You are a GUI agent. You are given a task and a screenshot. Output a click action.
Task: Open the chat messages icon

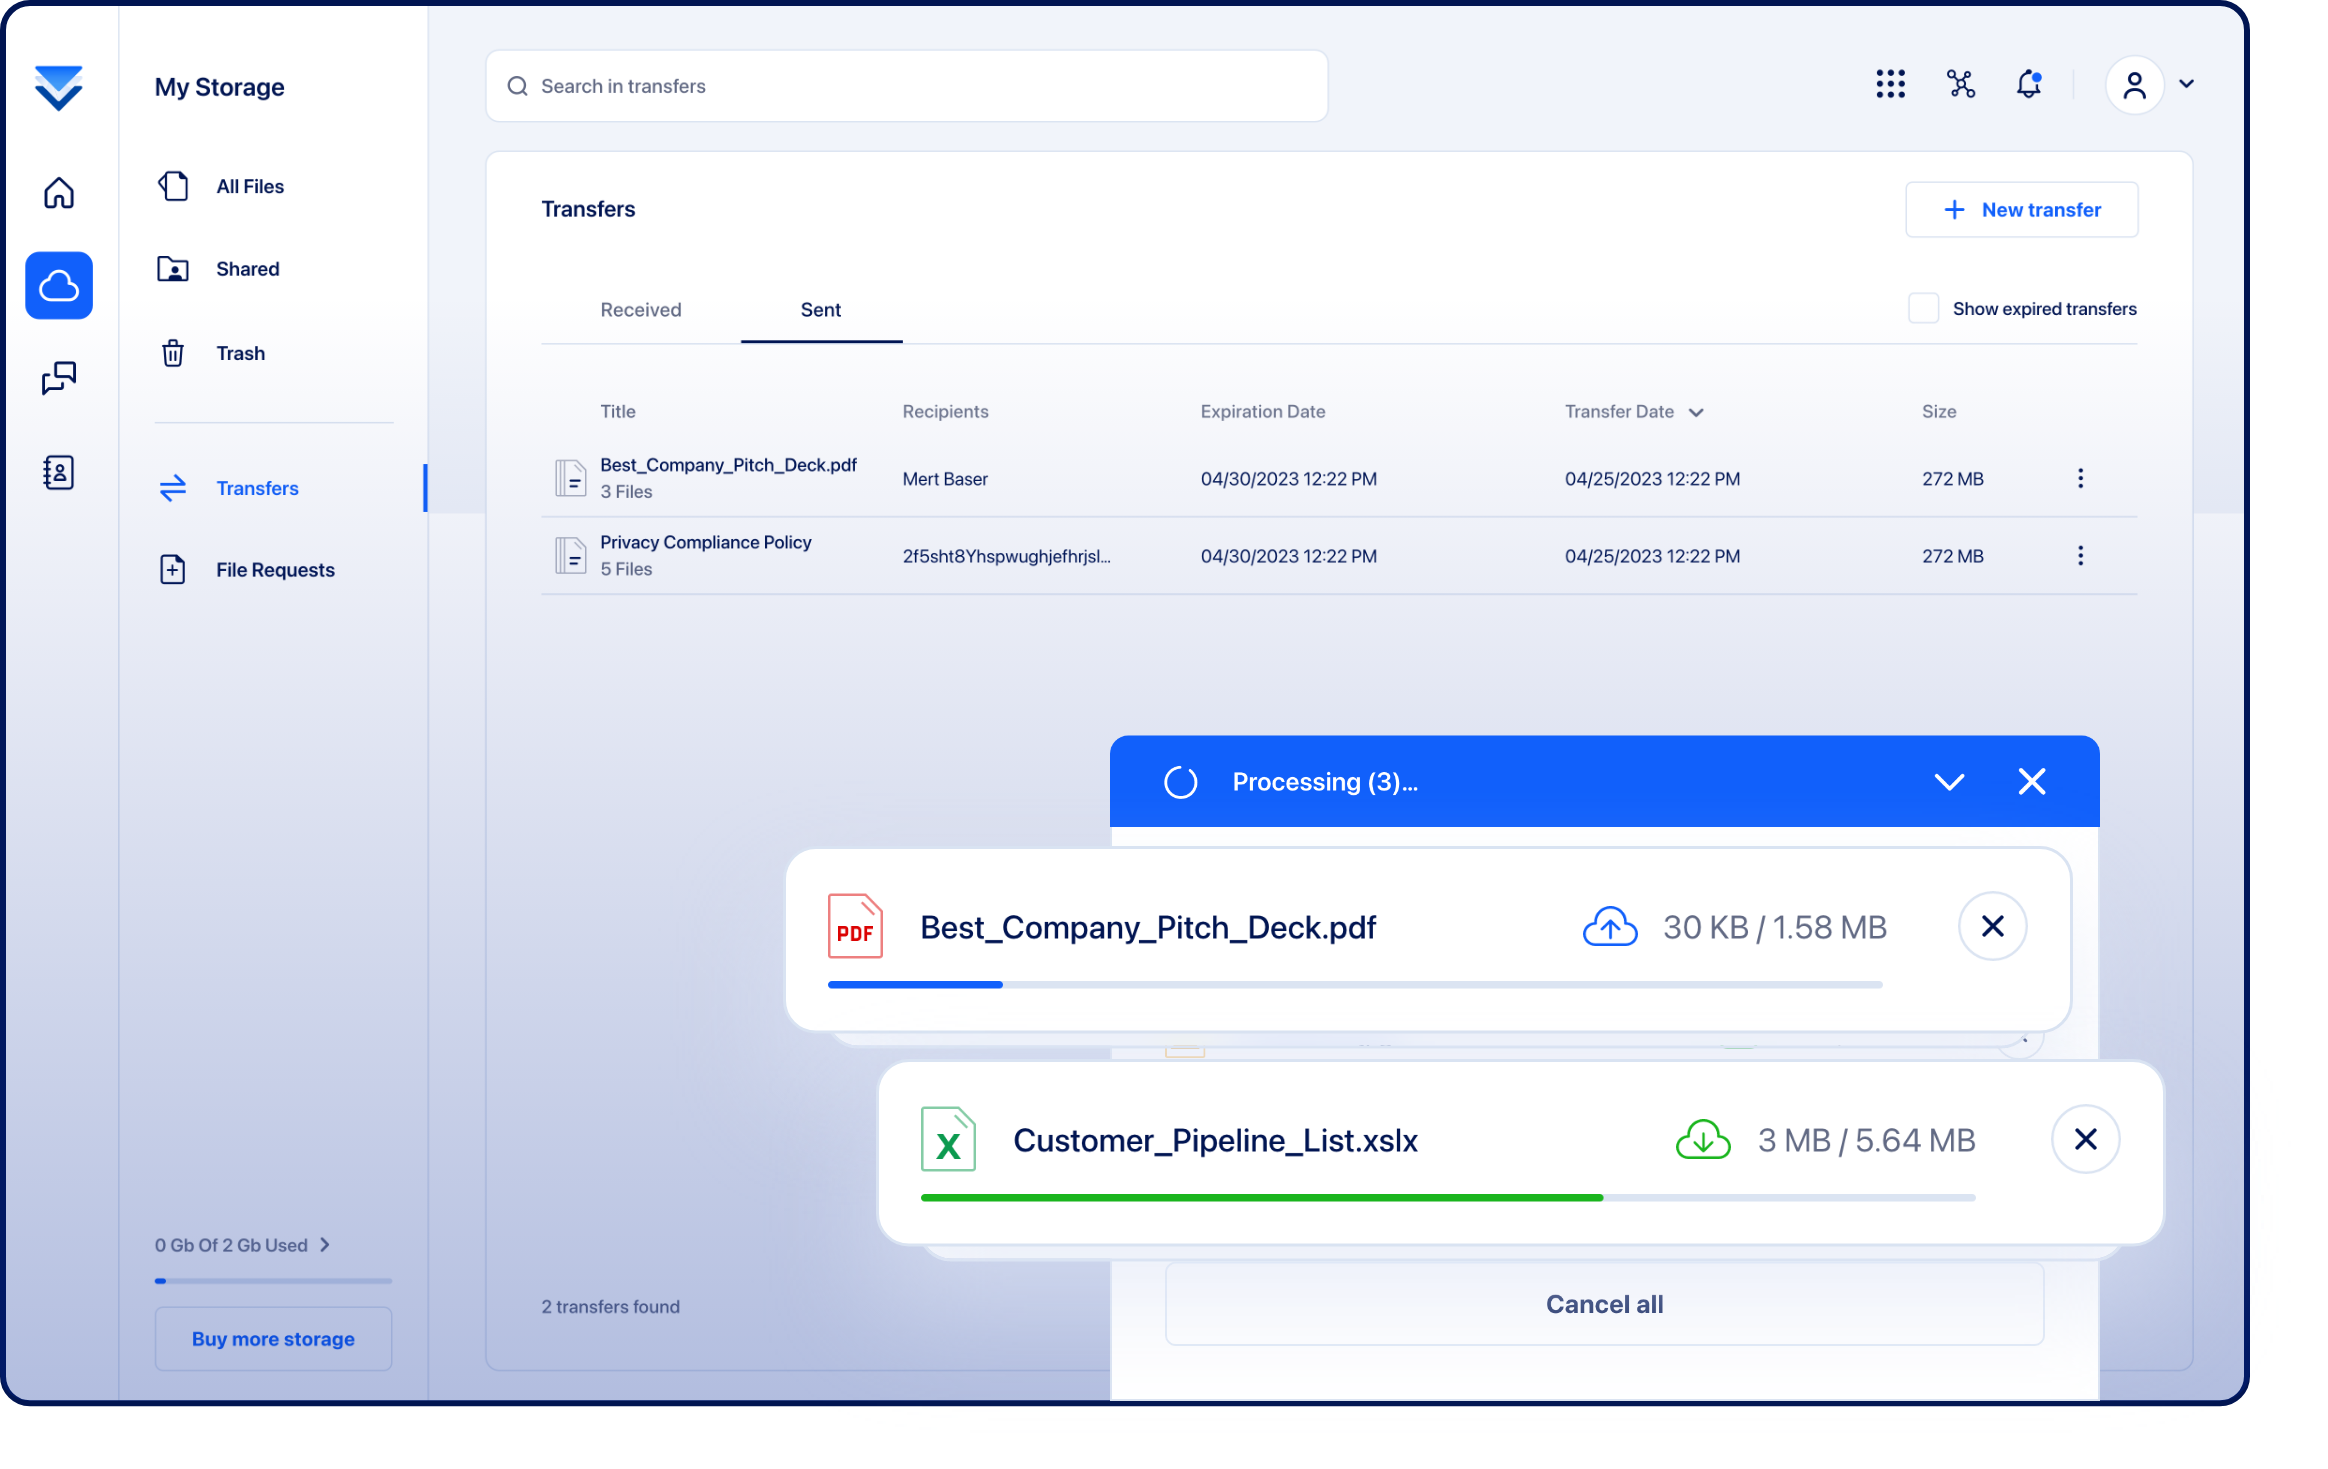59,378
